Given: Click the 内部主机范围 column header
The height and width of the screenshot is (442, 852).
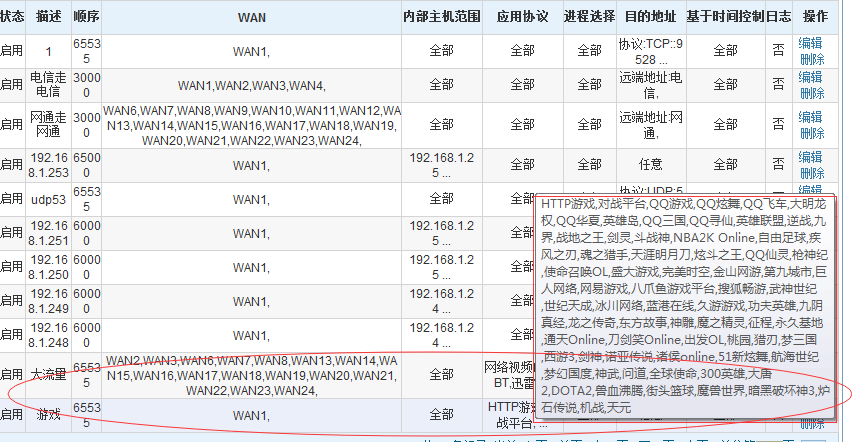Looking at the screenshot, I should coord(442,17).
